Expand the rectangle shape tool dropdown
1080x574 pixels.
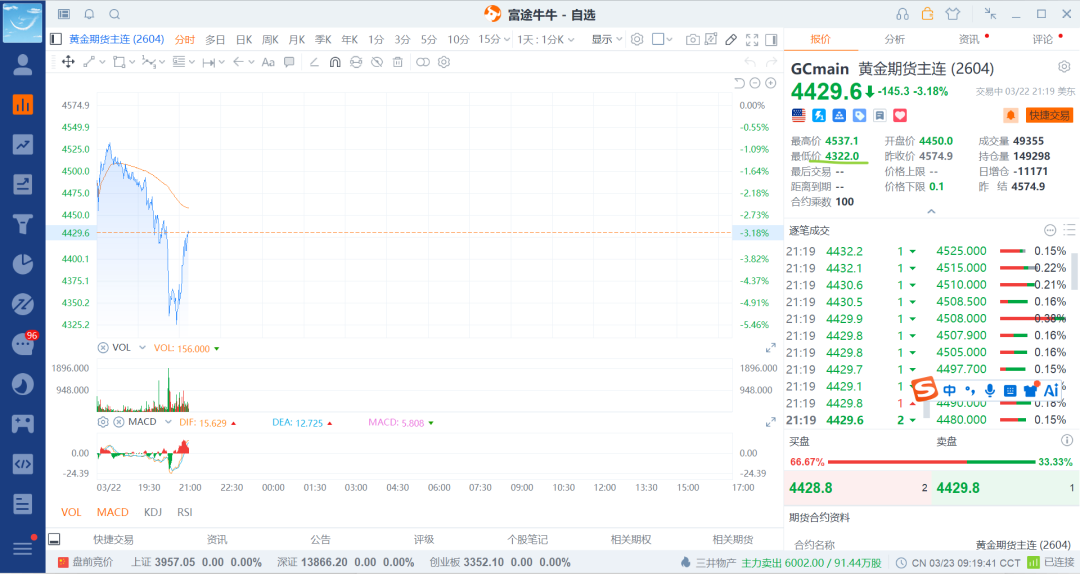(x=133, y=62)
